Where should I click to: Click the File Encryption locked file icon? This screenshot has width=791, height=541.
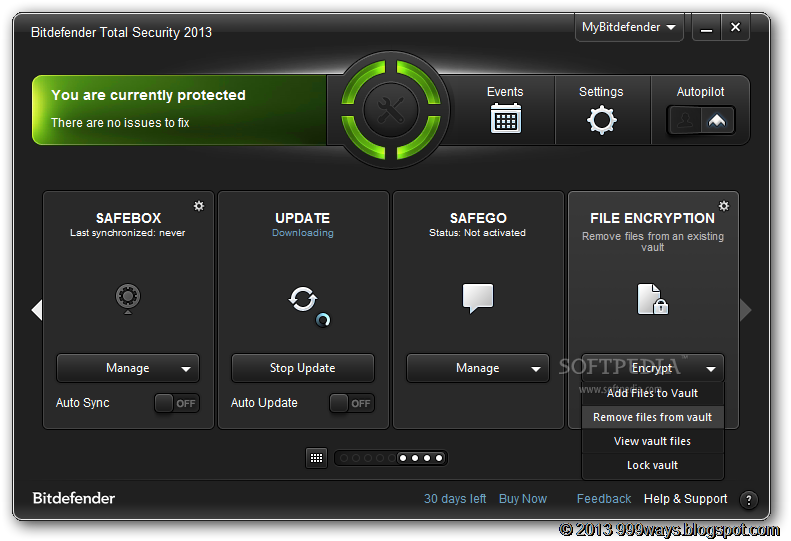653,299
